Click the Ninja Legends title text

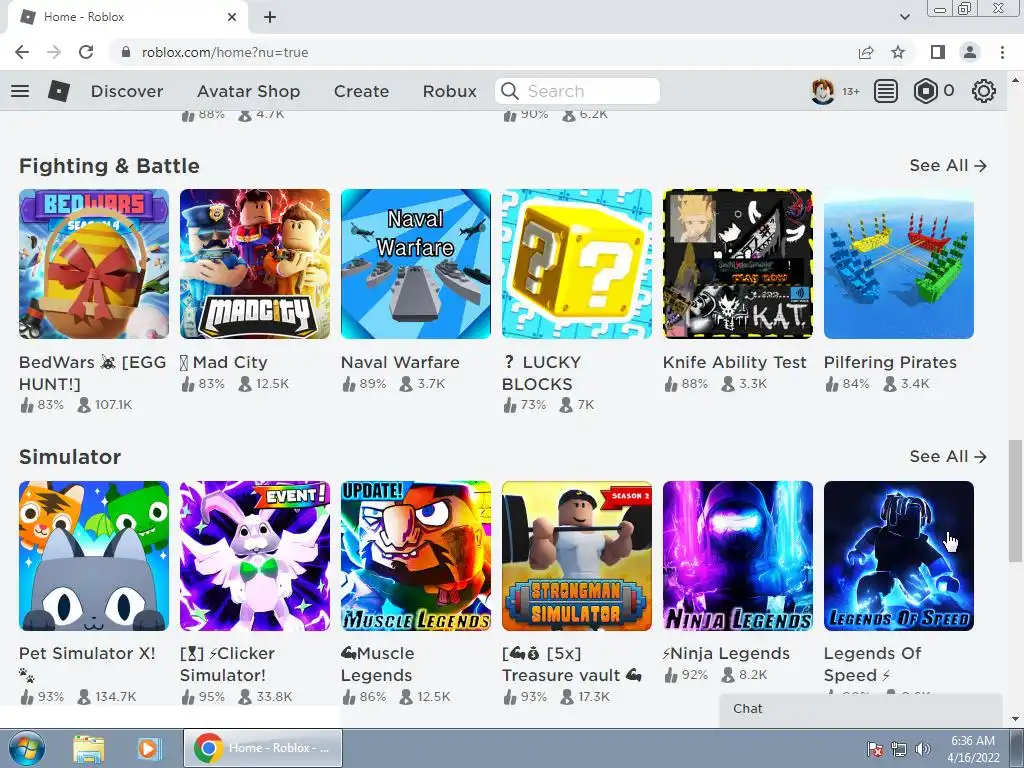pos(727,654)
